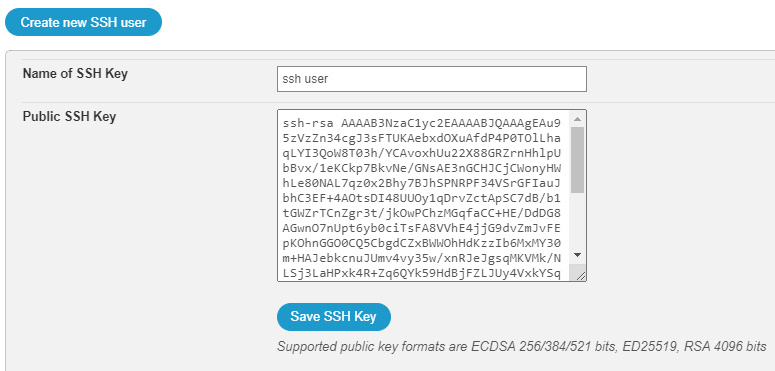Click the "Public SSH Key" label
This screenshot has width=775, height=371.
point(69,117)
